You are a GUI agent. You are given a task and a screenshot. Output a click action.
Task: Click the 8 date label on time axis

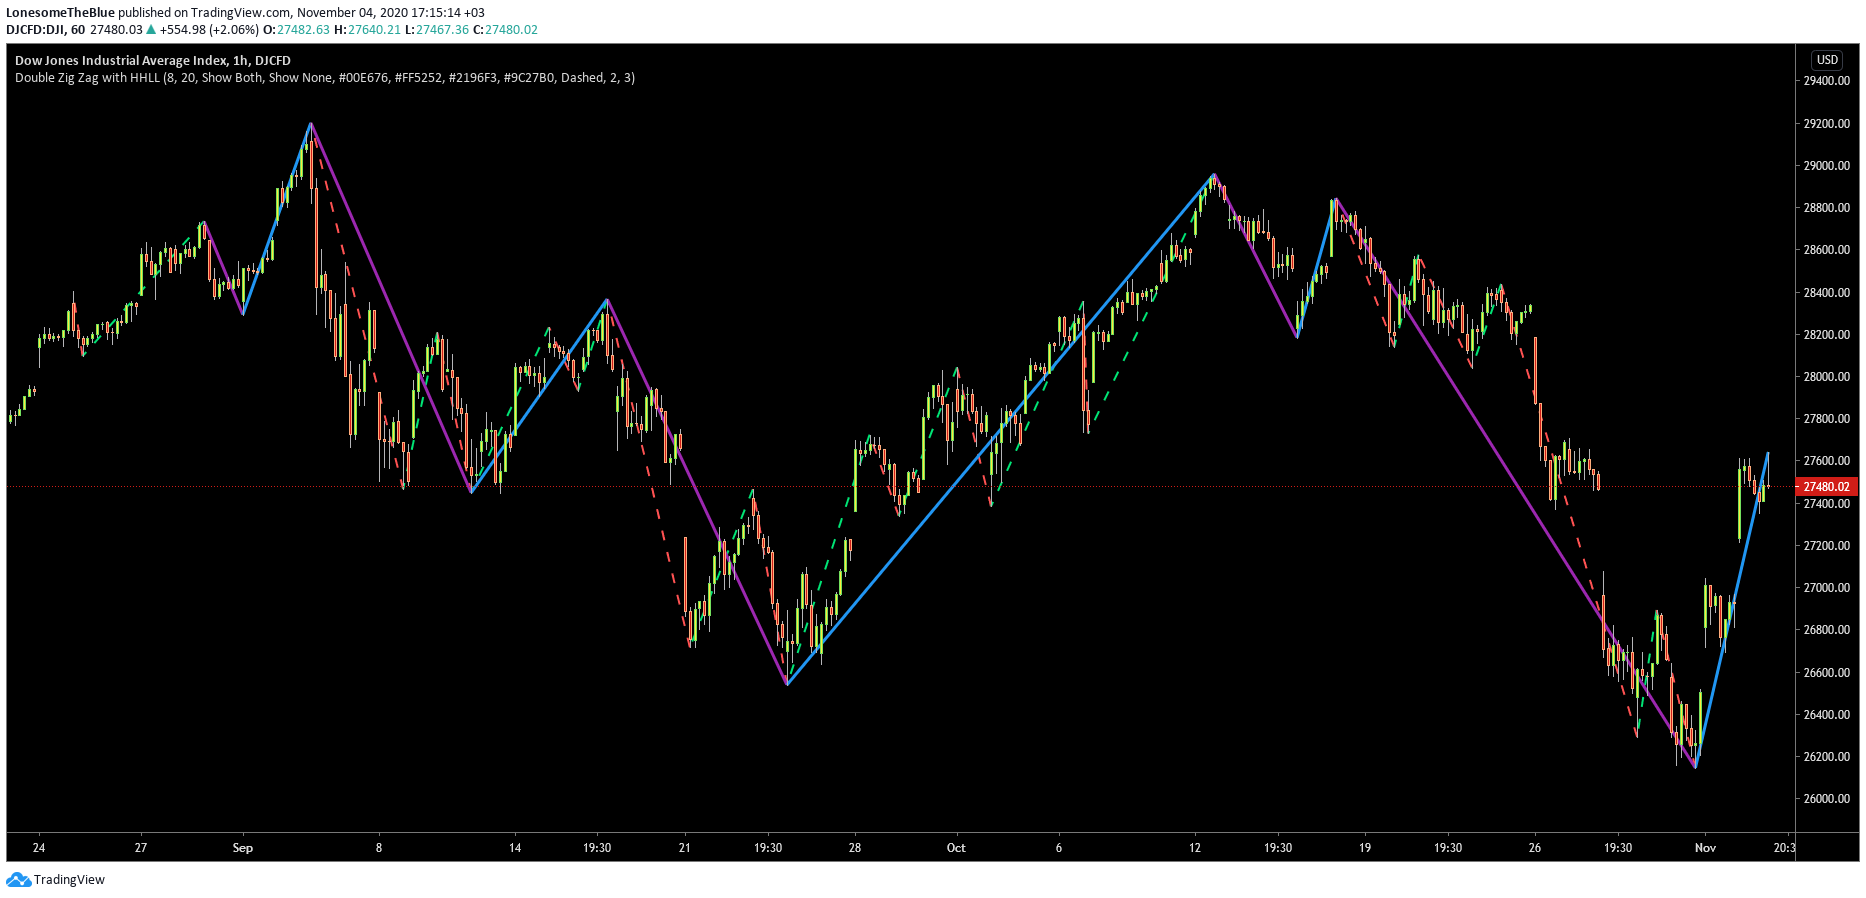tap(379, 848)
